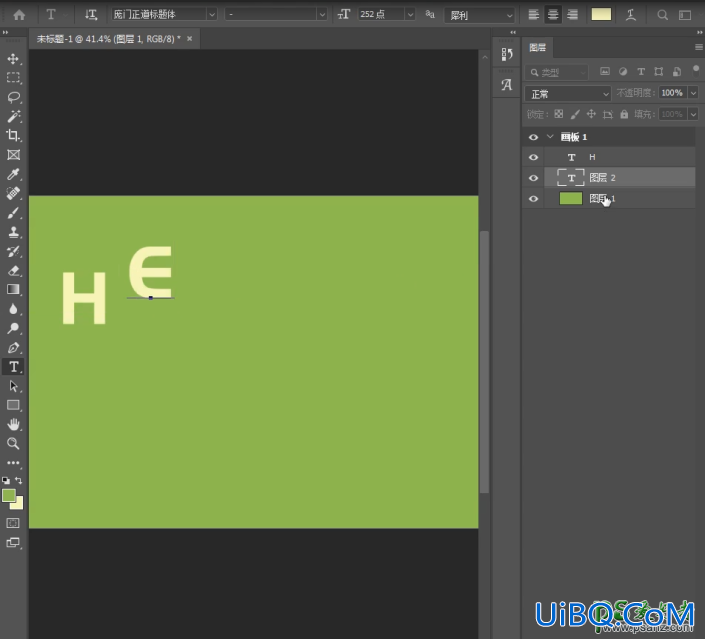The width and height of the screenshot is (705, 639).
Task: Toggle text orientation in options bar
Action: 91,15
